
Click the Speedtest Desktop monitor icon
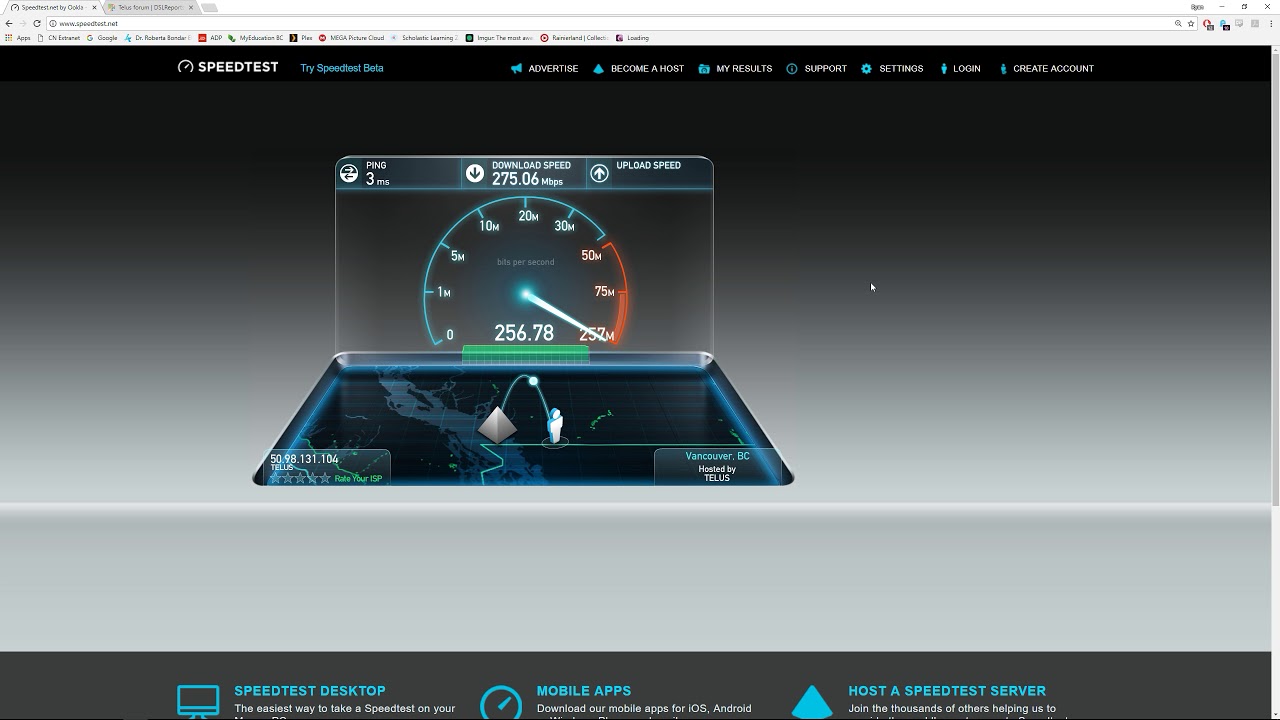[198, 701]
